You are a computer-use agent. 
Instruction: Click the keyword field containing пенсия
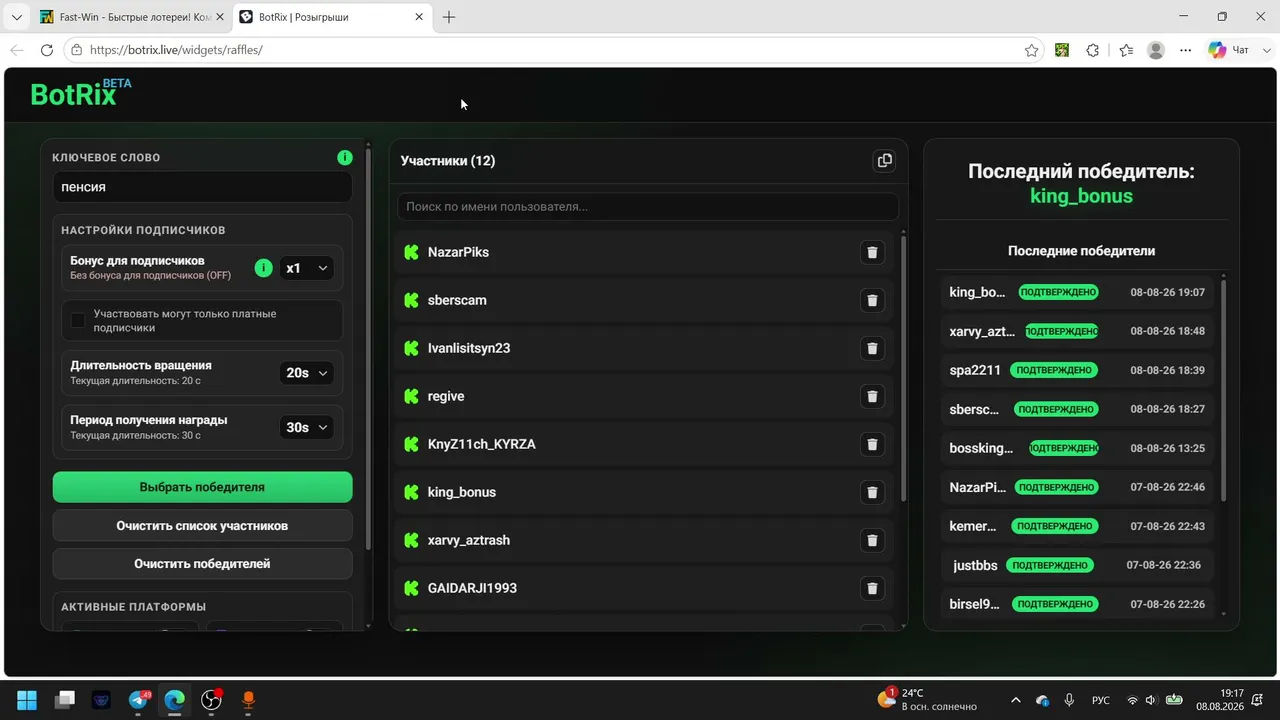pos(202,187)
